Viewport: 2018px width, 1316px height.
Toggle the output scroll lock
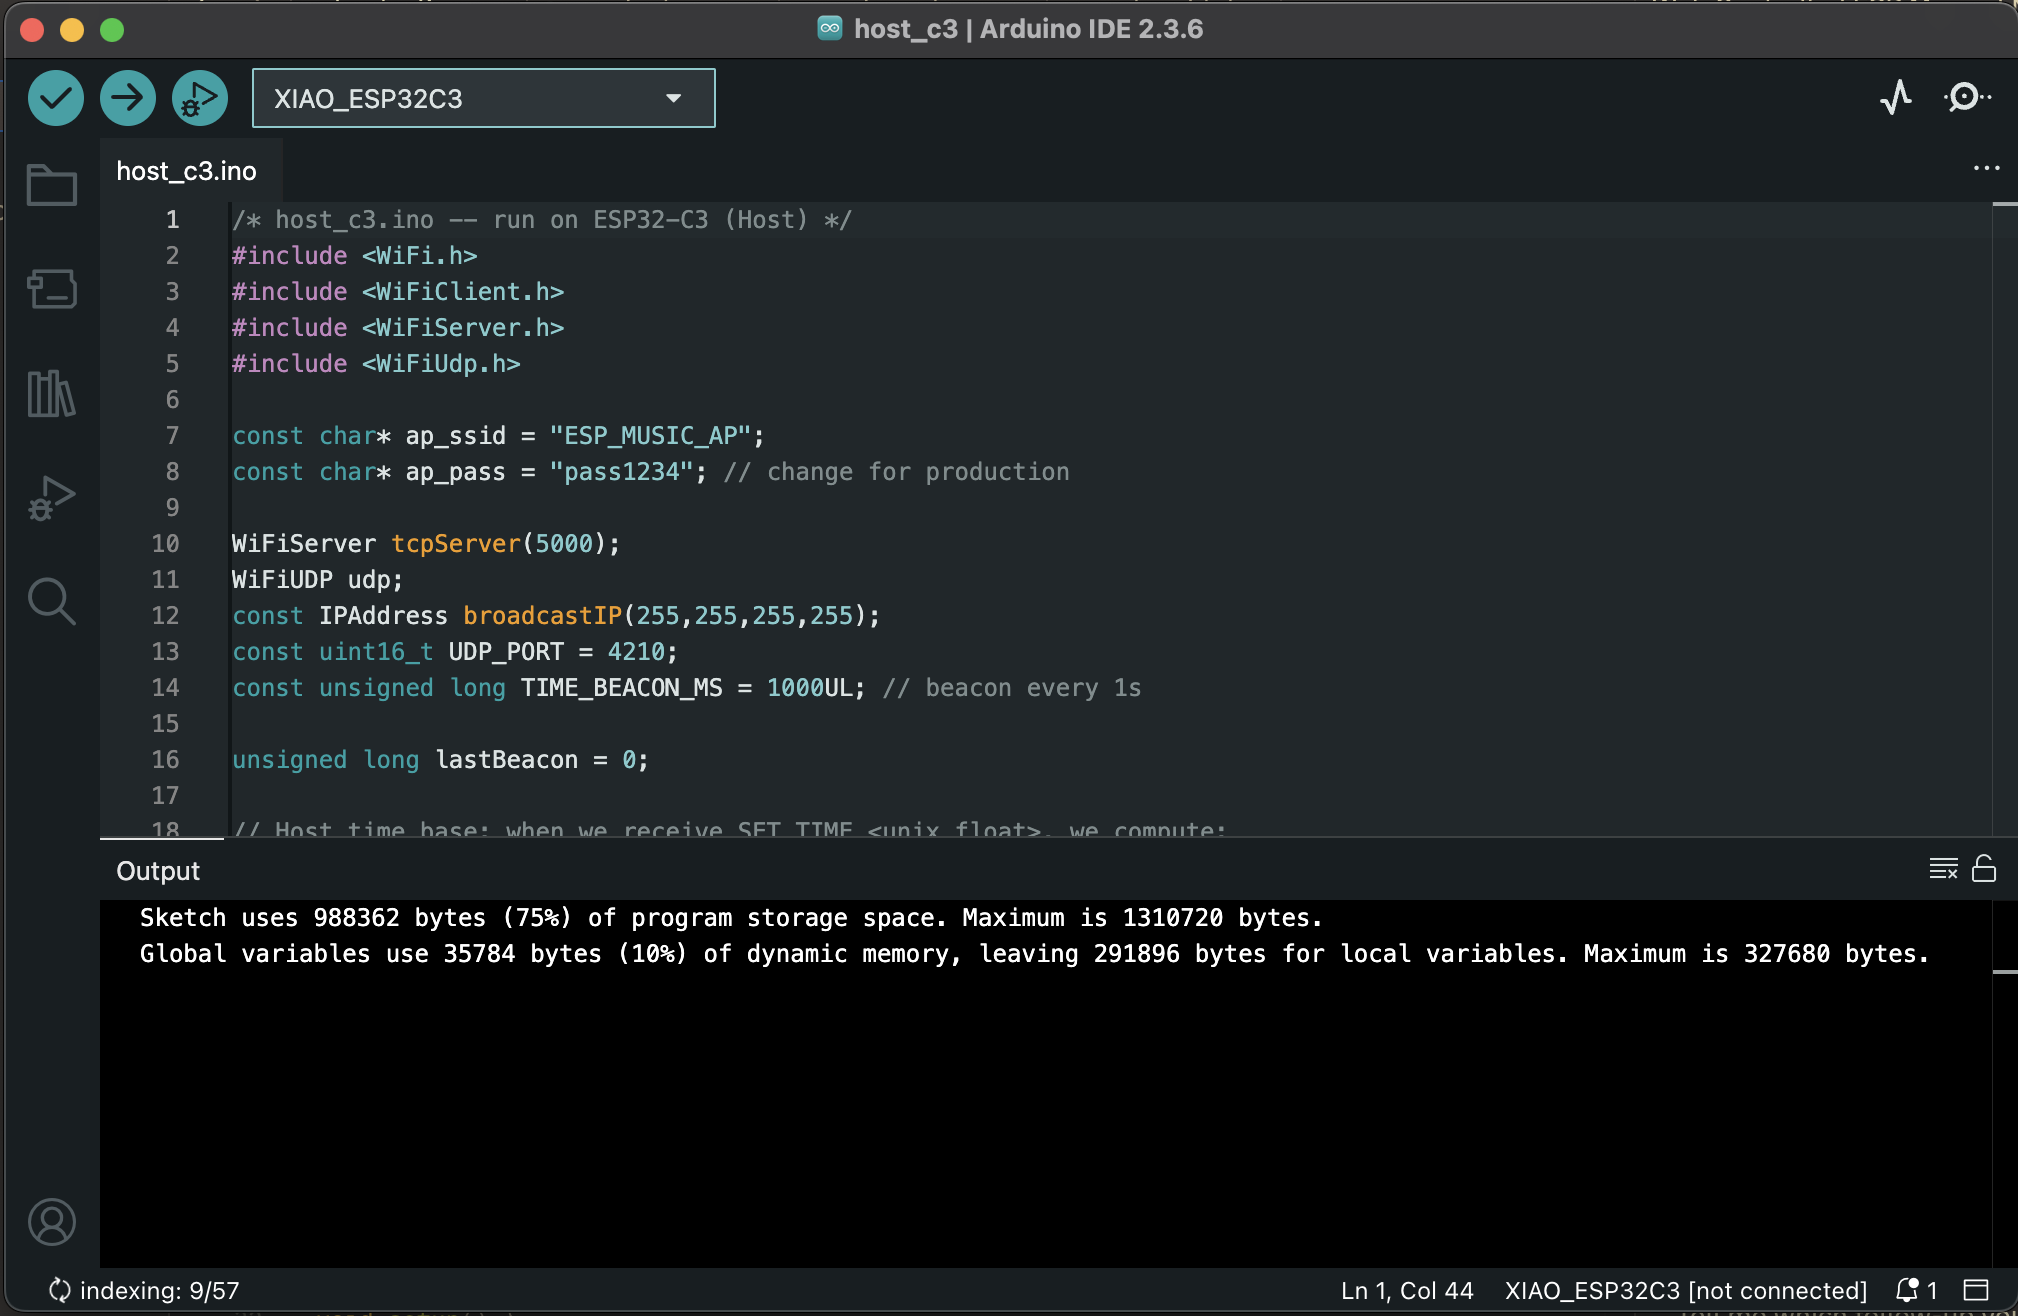point(1984,869)
